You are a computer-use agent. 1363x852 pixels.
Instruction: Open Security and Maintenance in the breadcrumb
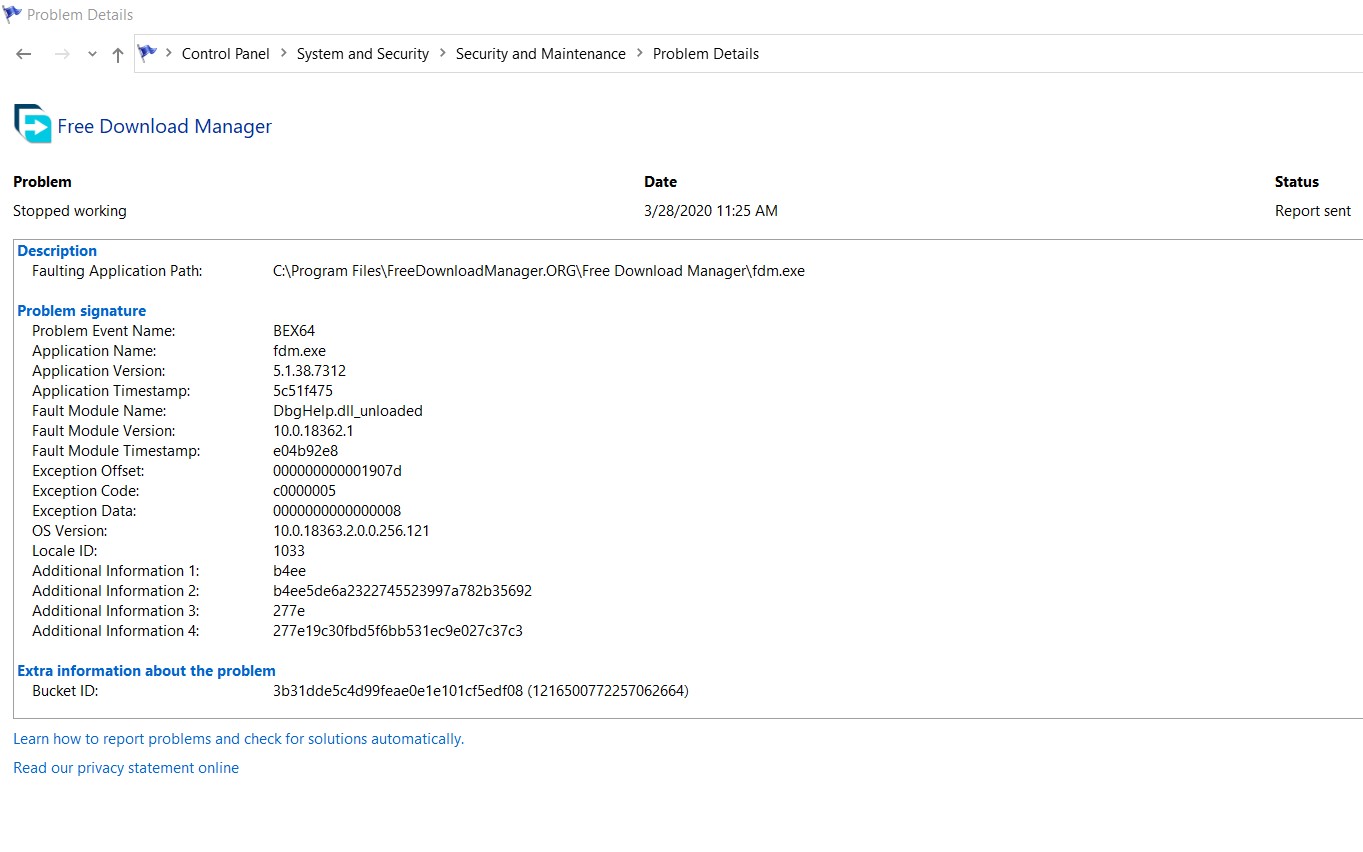point(541,54)
